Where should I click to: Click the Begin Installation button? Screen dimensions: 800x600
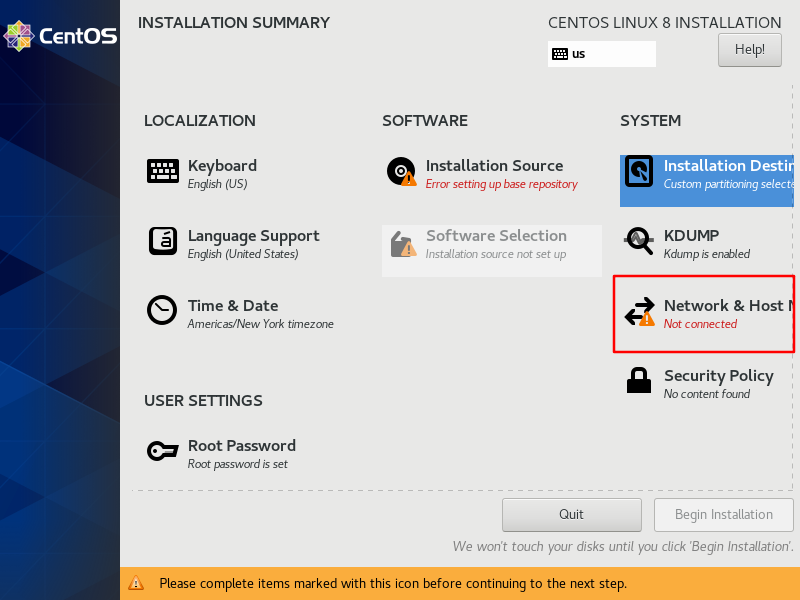pos(723,514)
